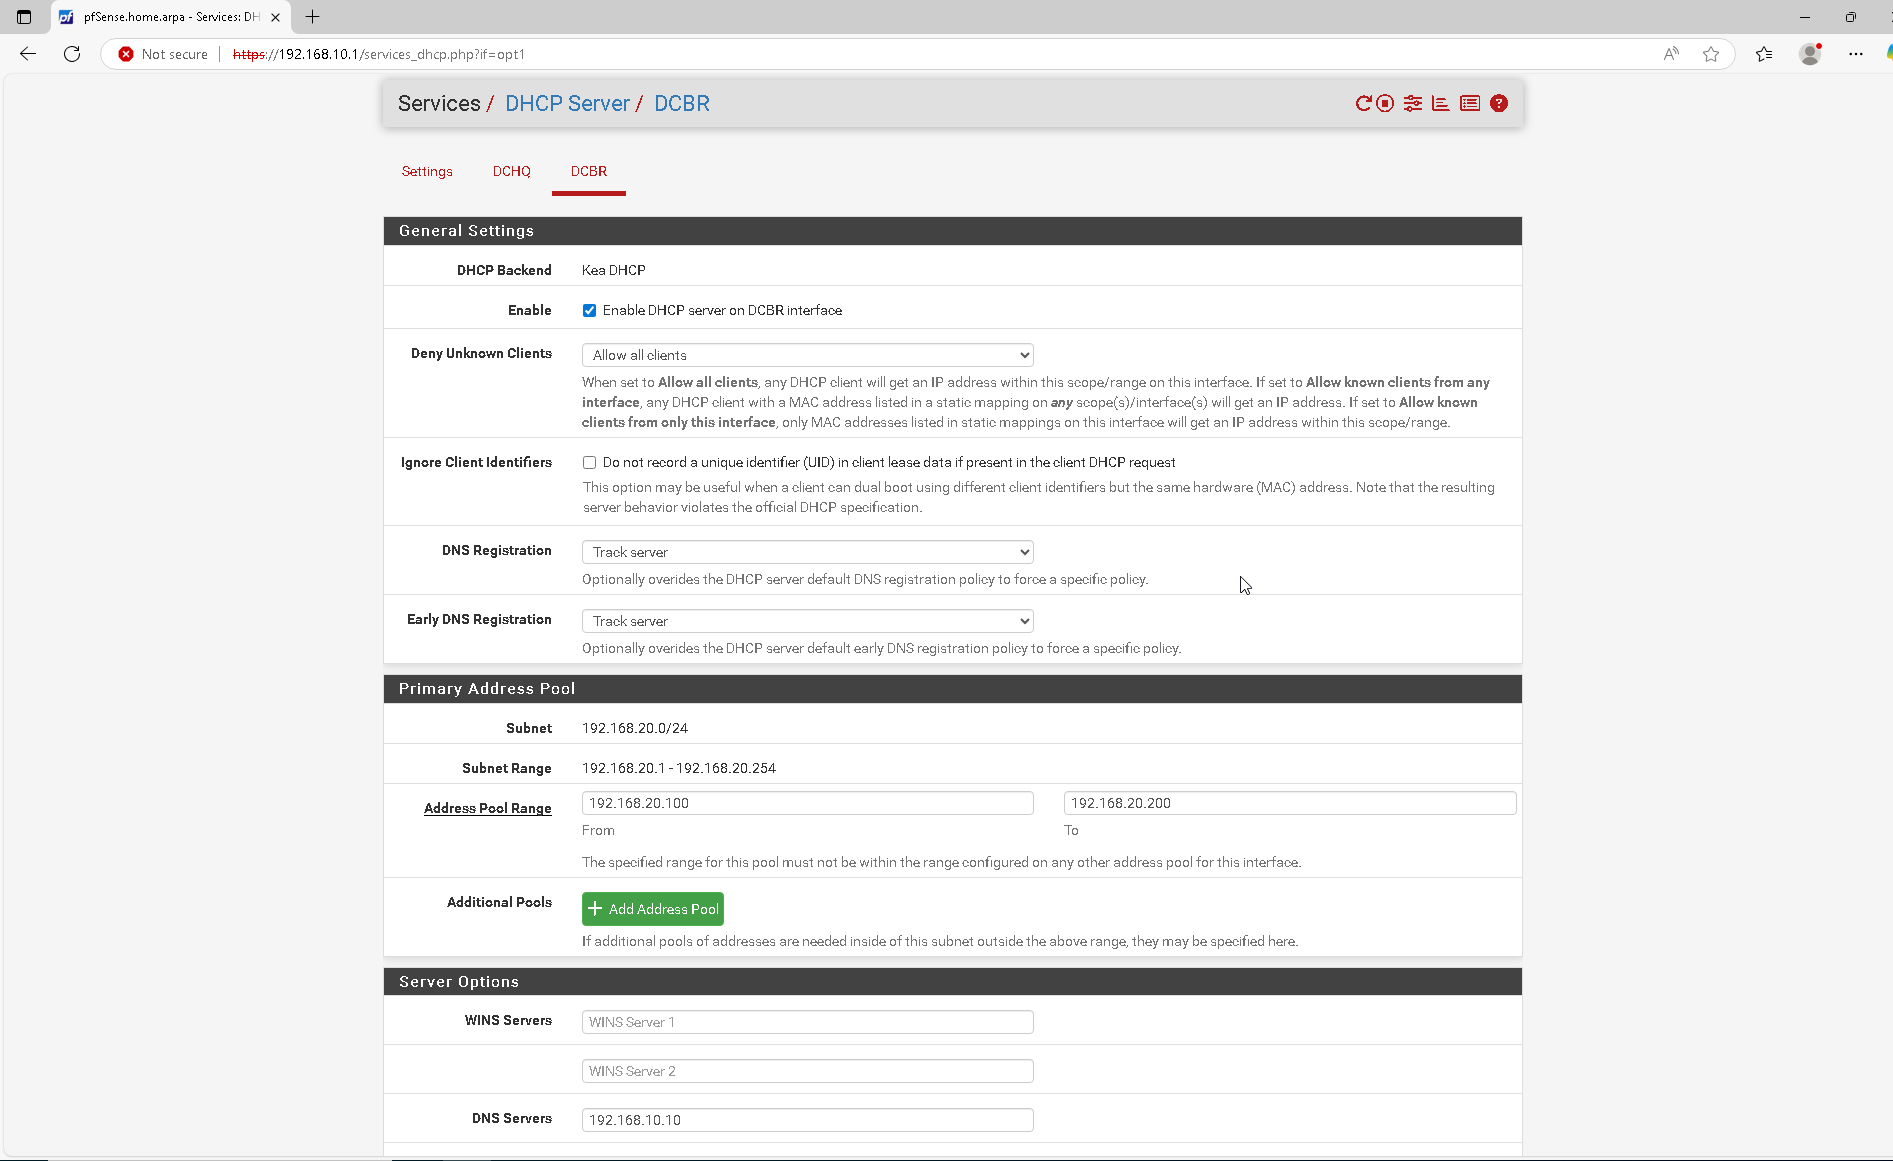Viewport: 1893px width, 1161px height.
Task: Click the DHCP Backend label
Action: click(x=504, y=270)
